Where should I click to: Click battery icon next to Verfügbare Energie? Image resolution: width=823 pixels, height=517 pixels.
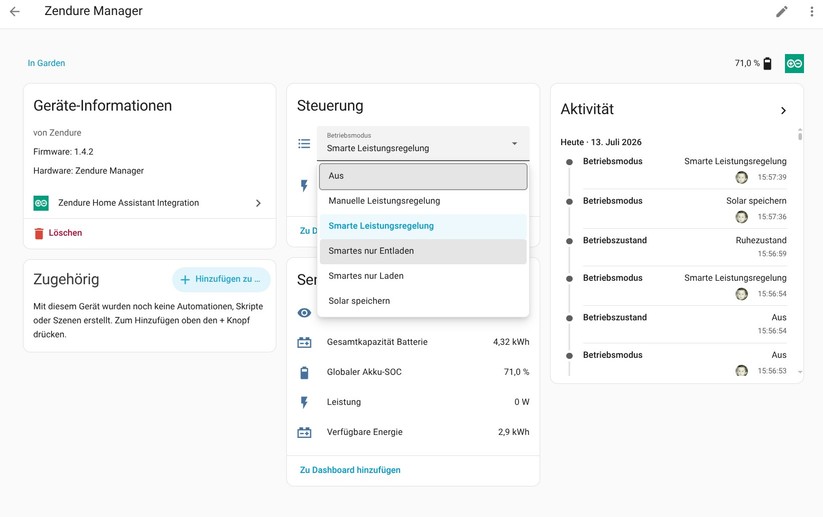point(304,432)
